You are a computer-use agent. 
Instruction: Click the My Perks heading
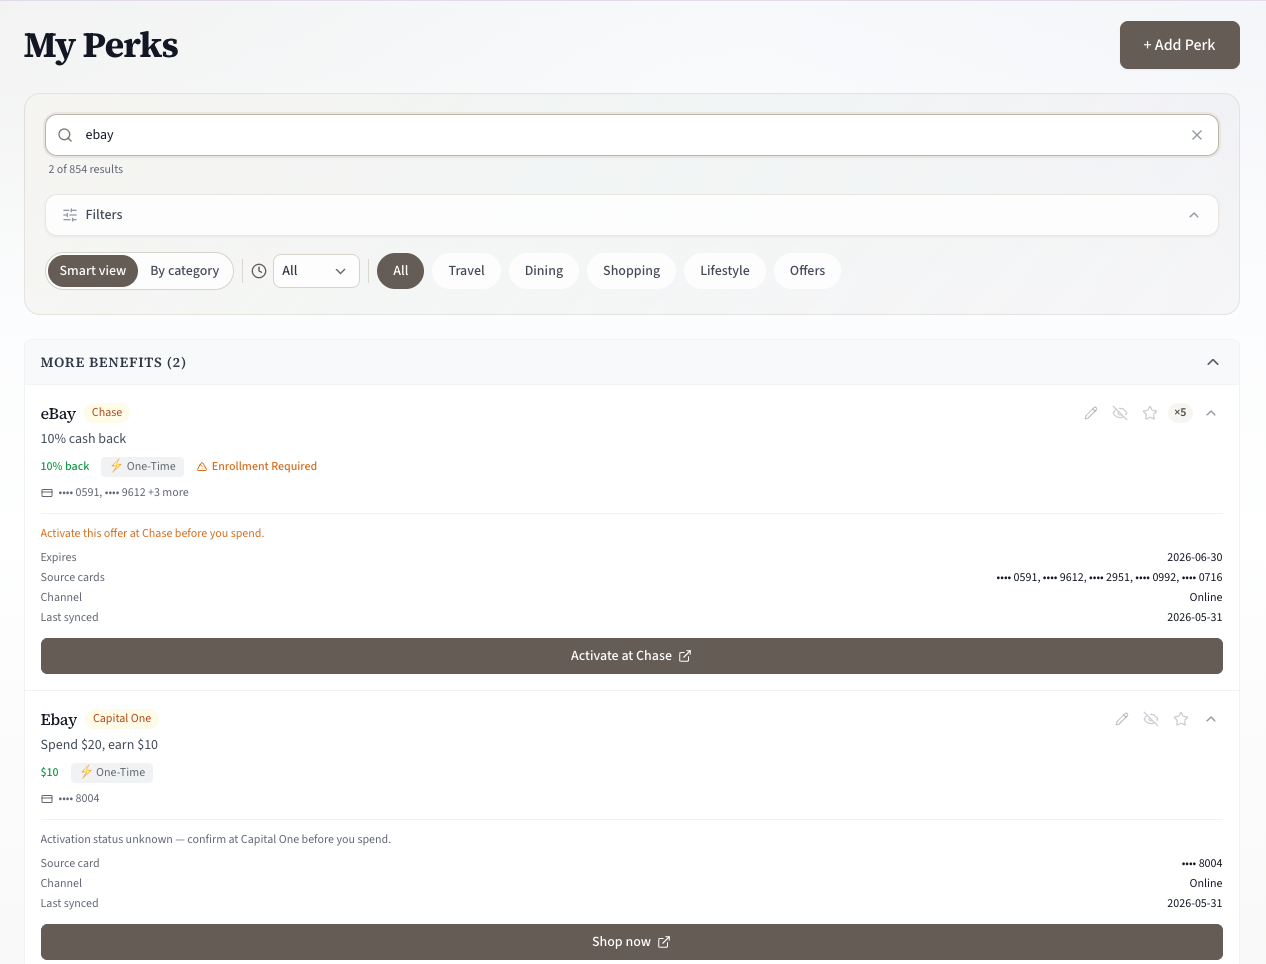point(101,45)
